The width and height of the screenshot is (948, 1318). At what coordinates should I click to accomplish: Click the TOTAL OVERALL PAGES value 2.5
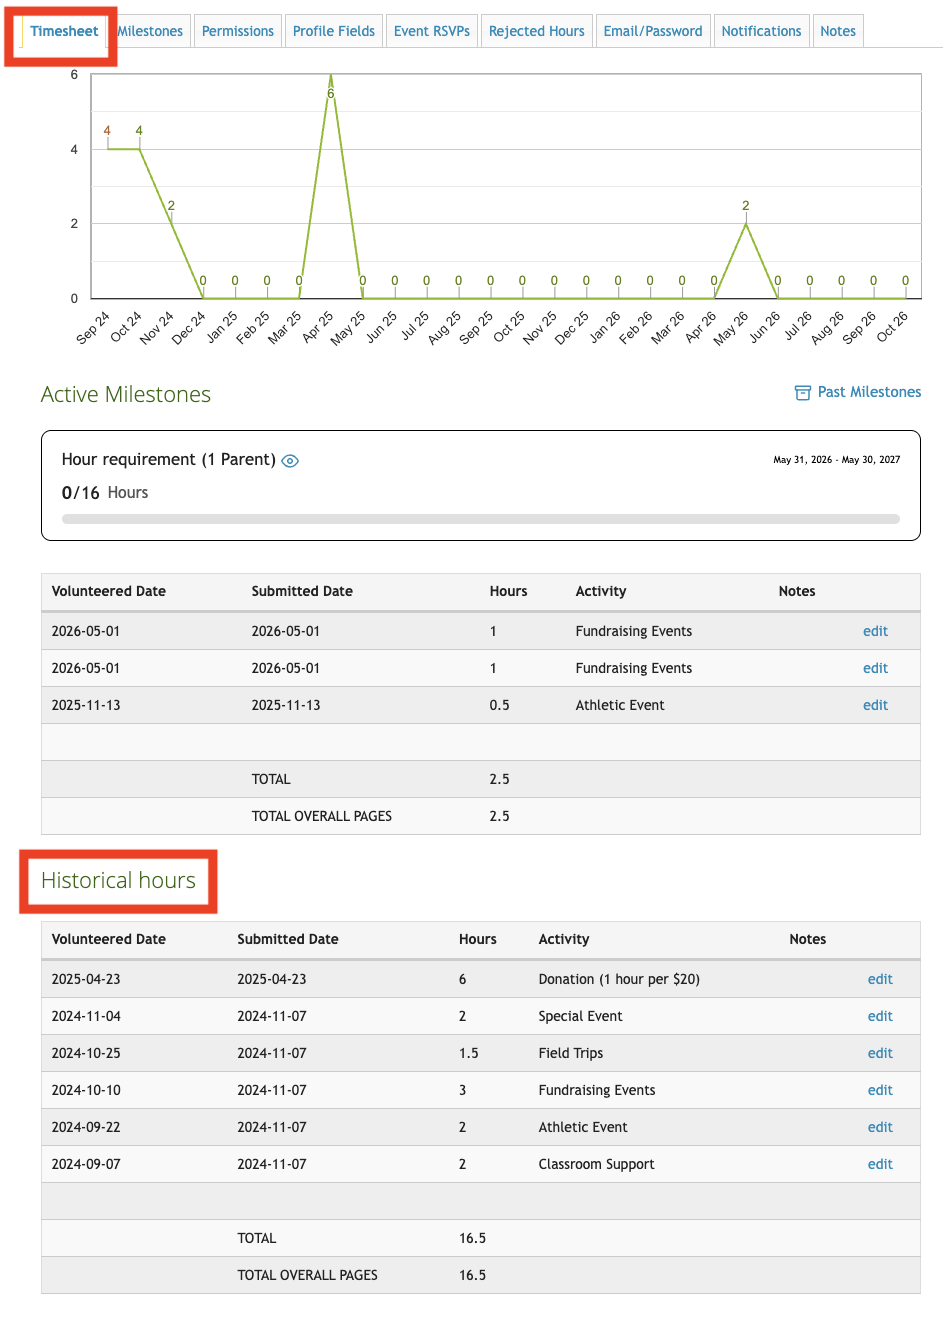coord(500,816)
